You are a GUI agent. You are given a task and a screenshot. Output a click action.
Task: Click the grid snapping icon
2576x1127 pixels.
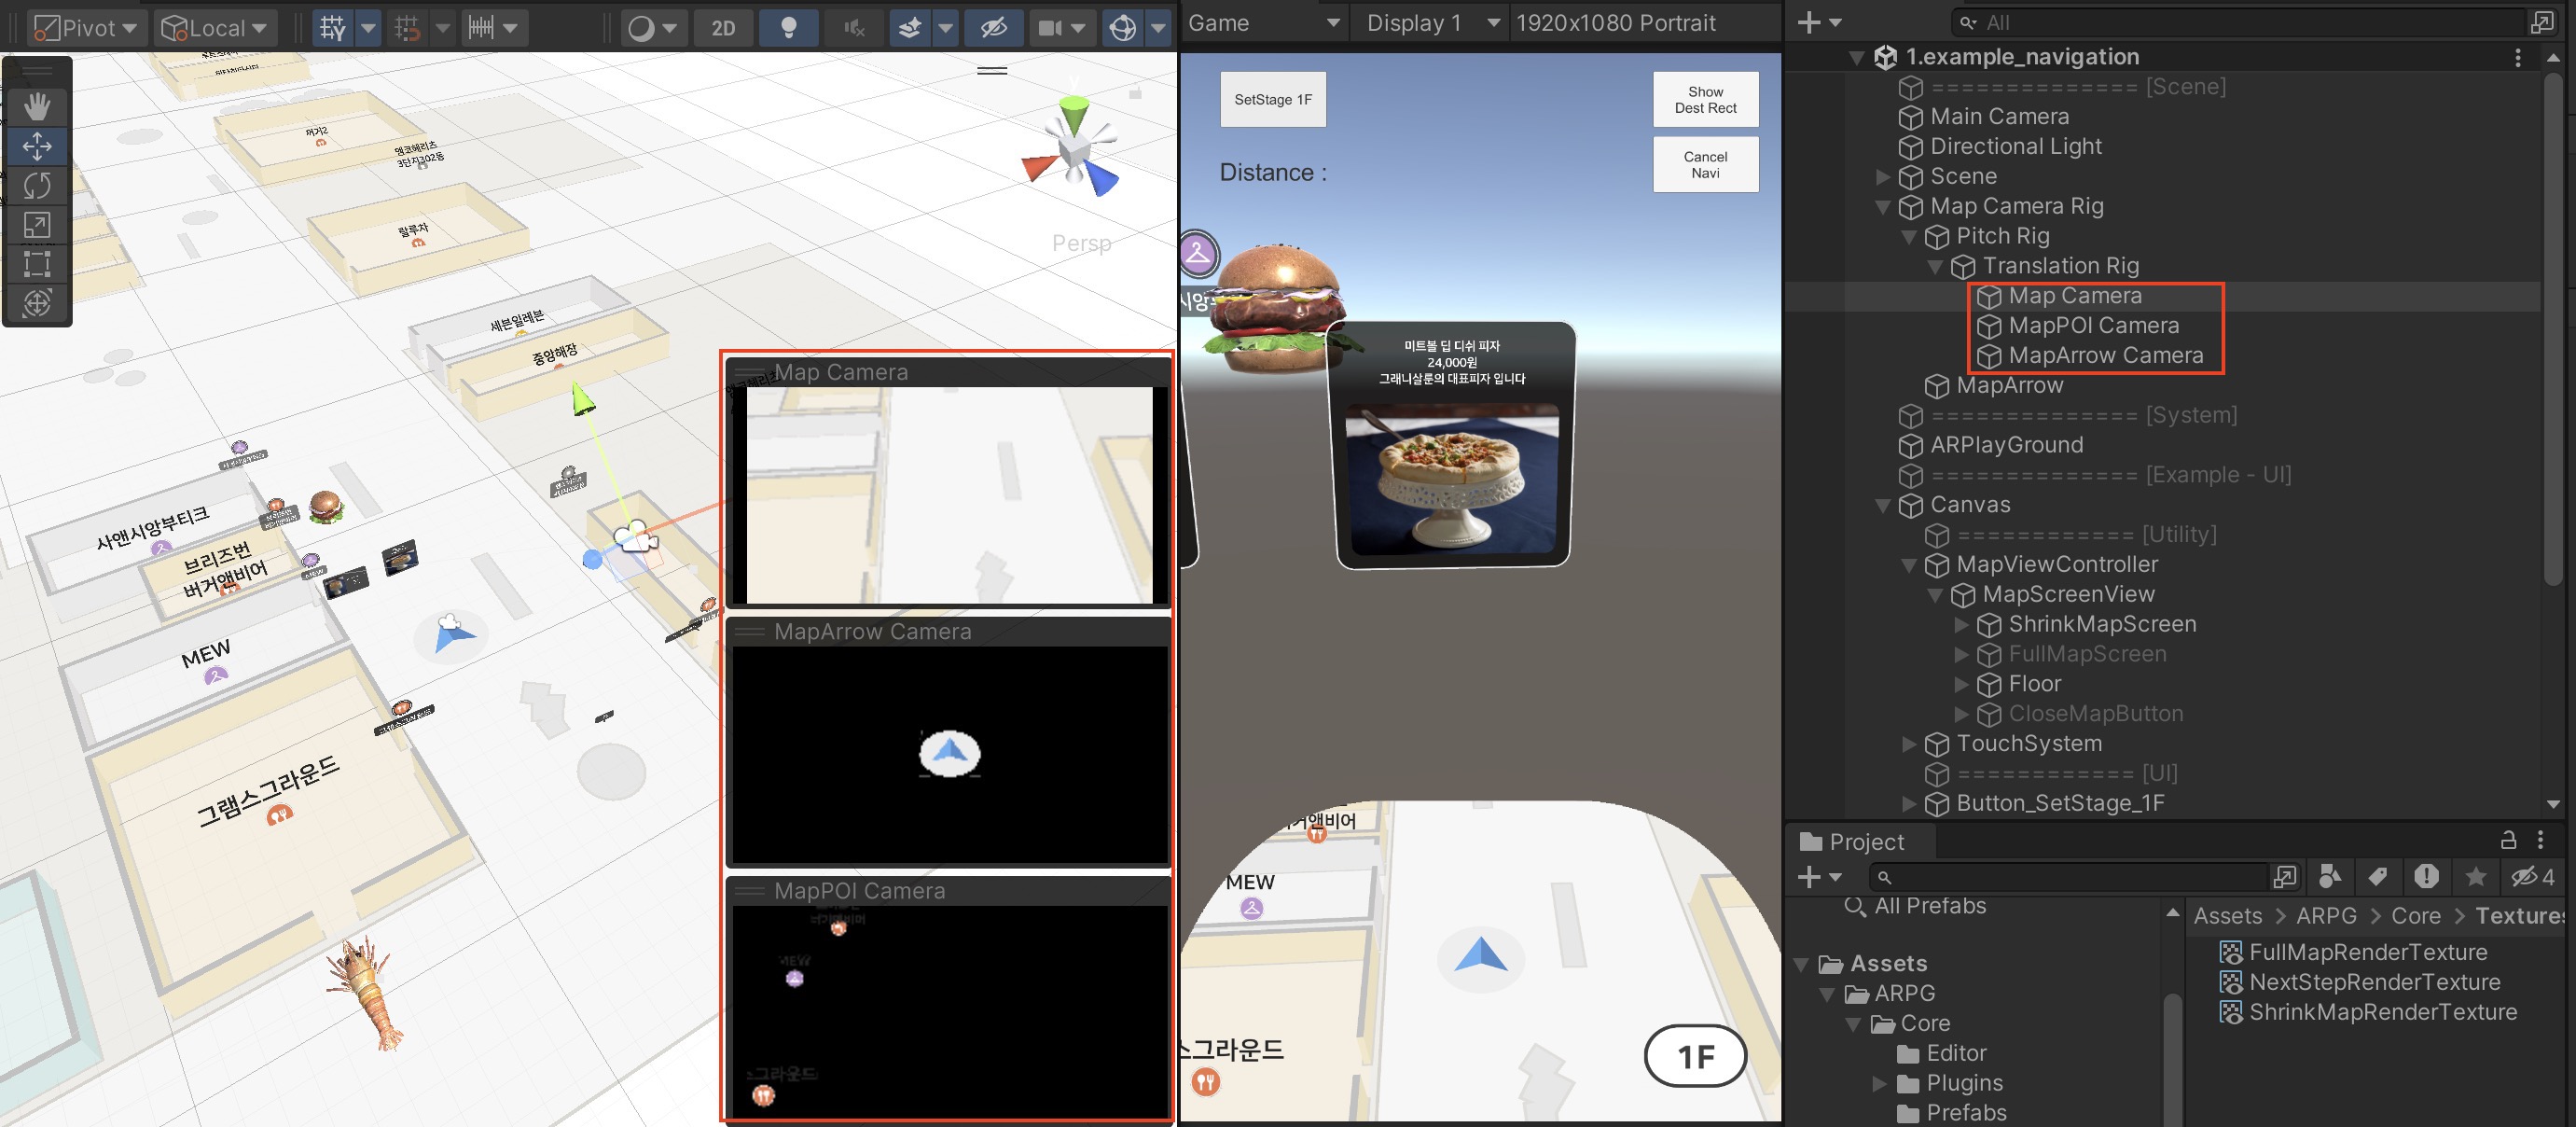407,28
